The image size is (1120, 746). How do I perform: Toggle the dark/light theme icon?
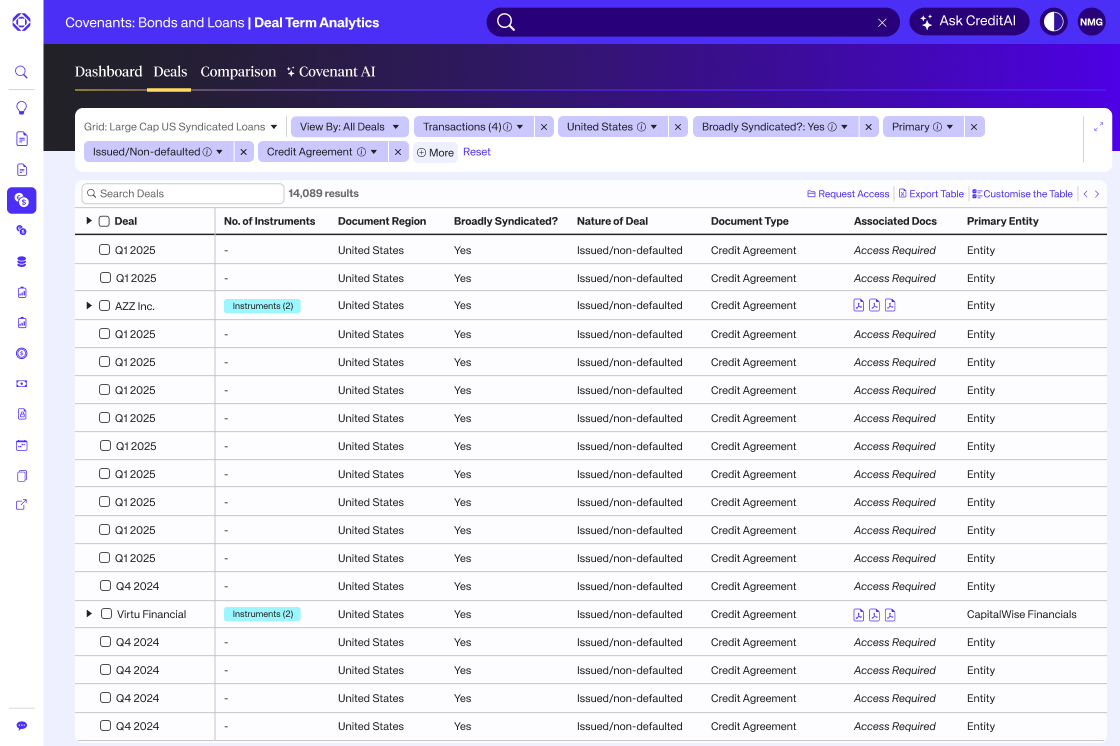tap(1053, 22)
